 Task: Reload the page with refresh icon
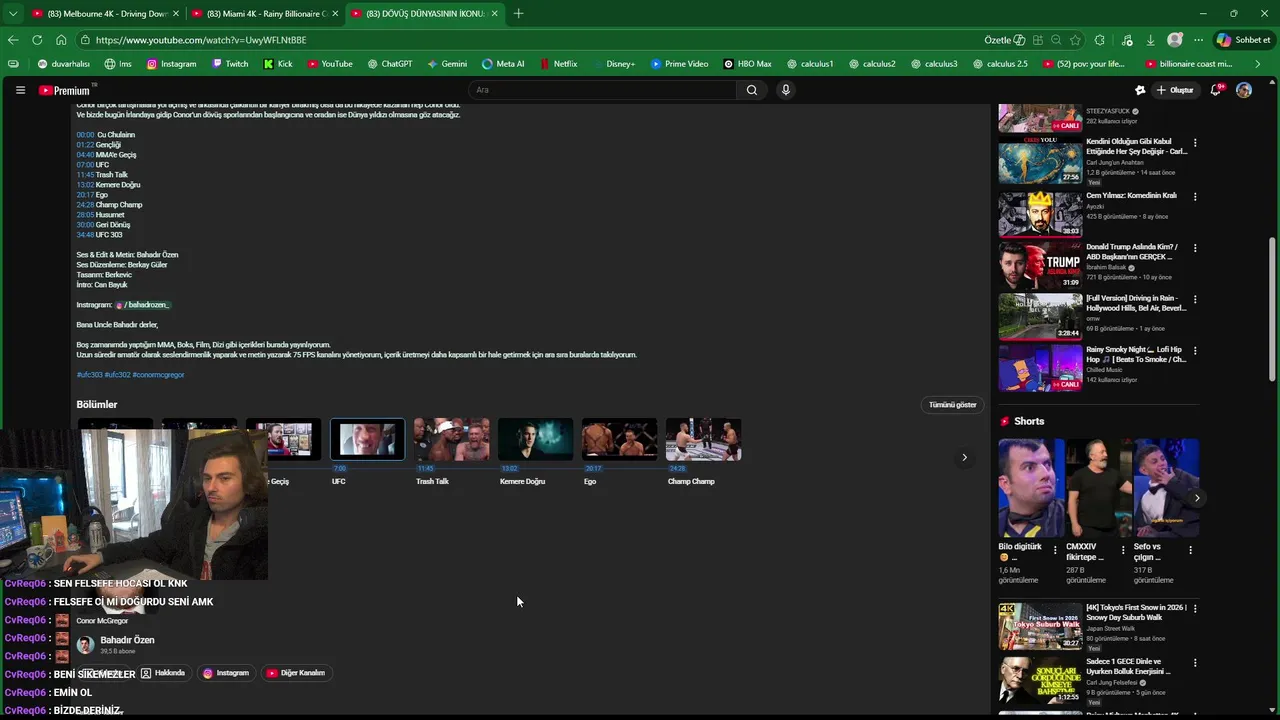coord(37,40)
